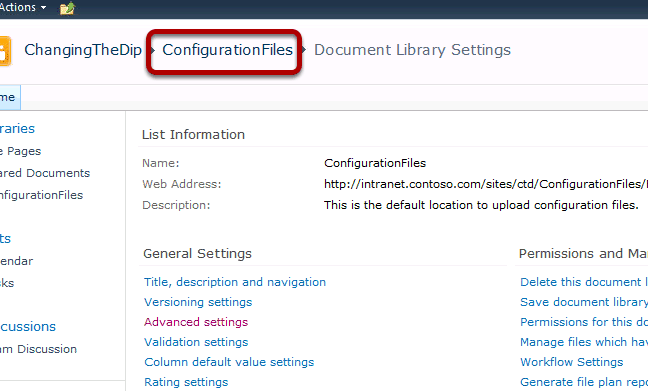The image size is (648, 391).
Task: Click the Web Address label
Action: pos(182,184)
